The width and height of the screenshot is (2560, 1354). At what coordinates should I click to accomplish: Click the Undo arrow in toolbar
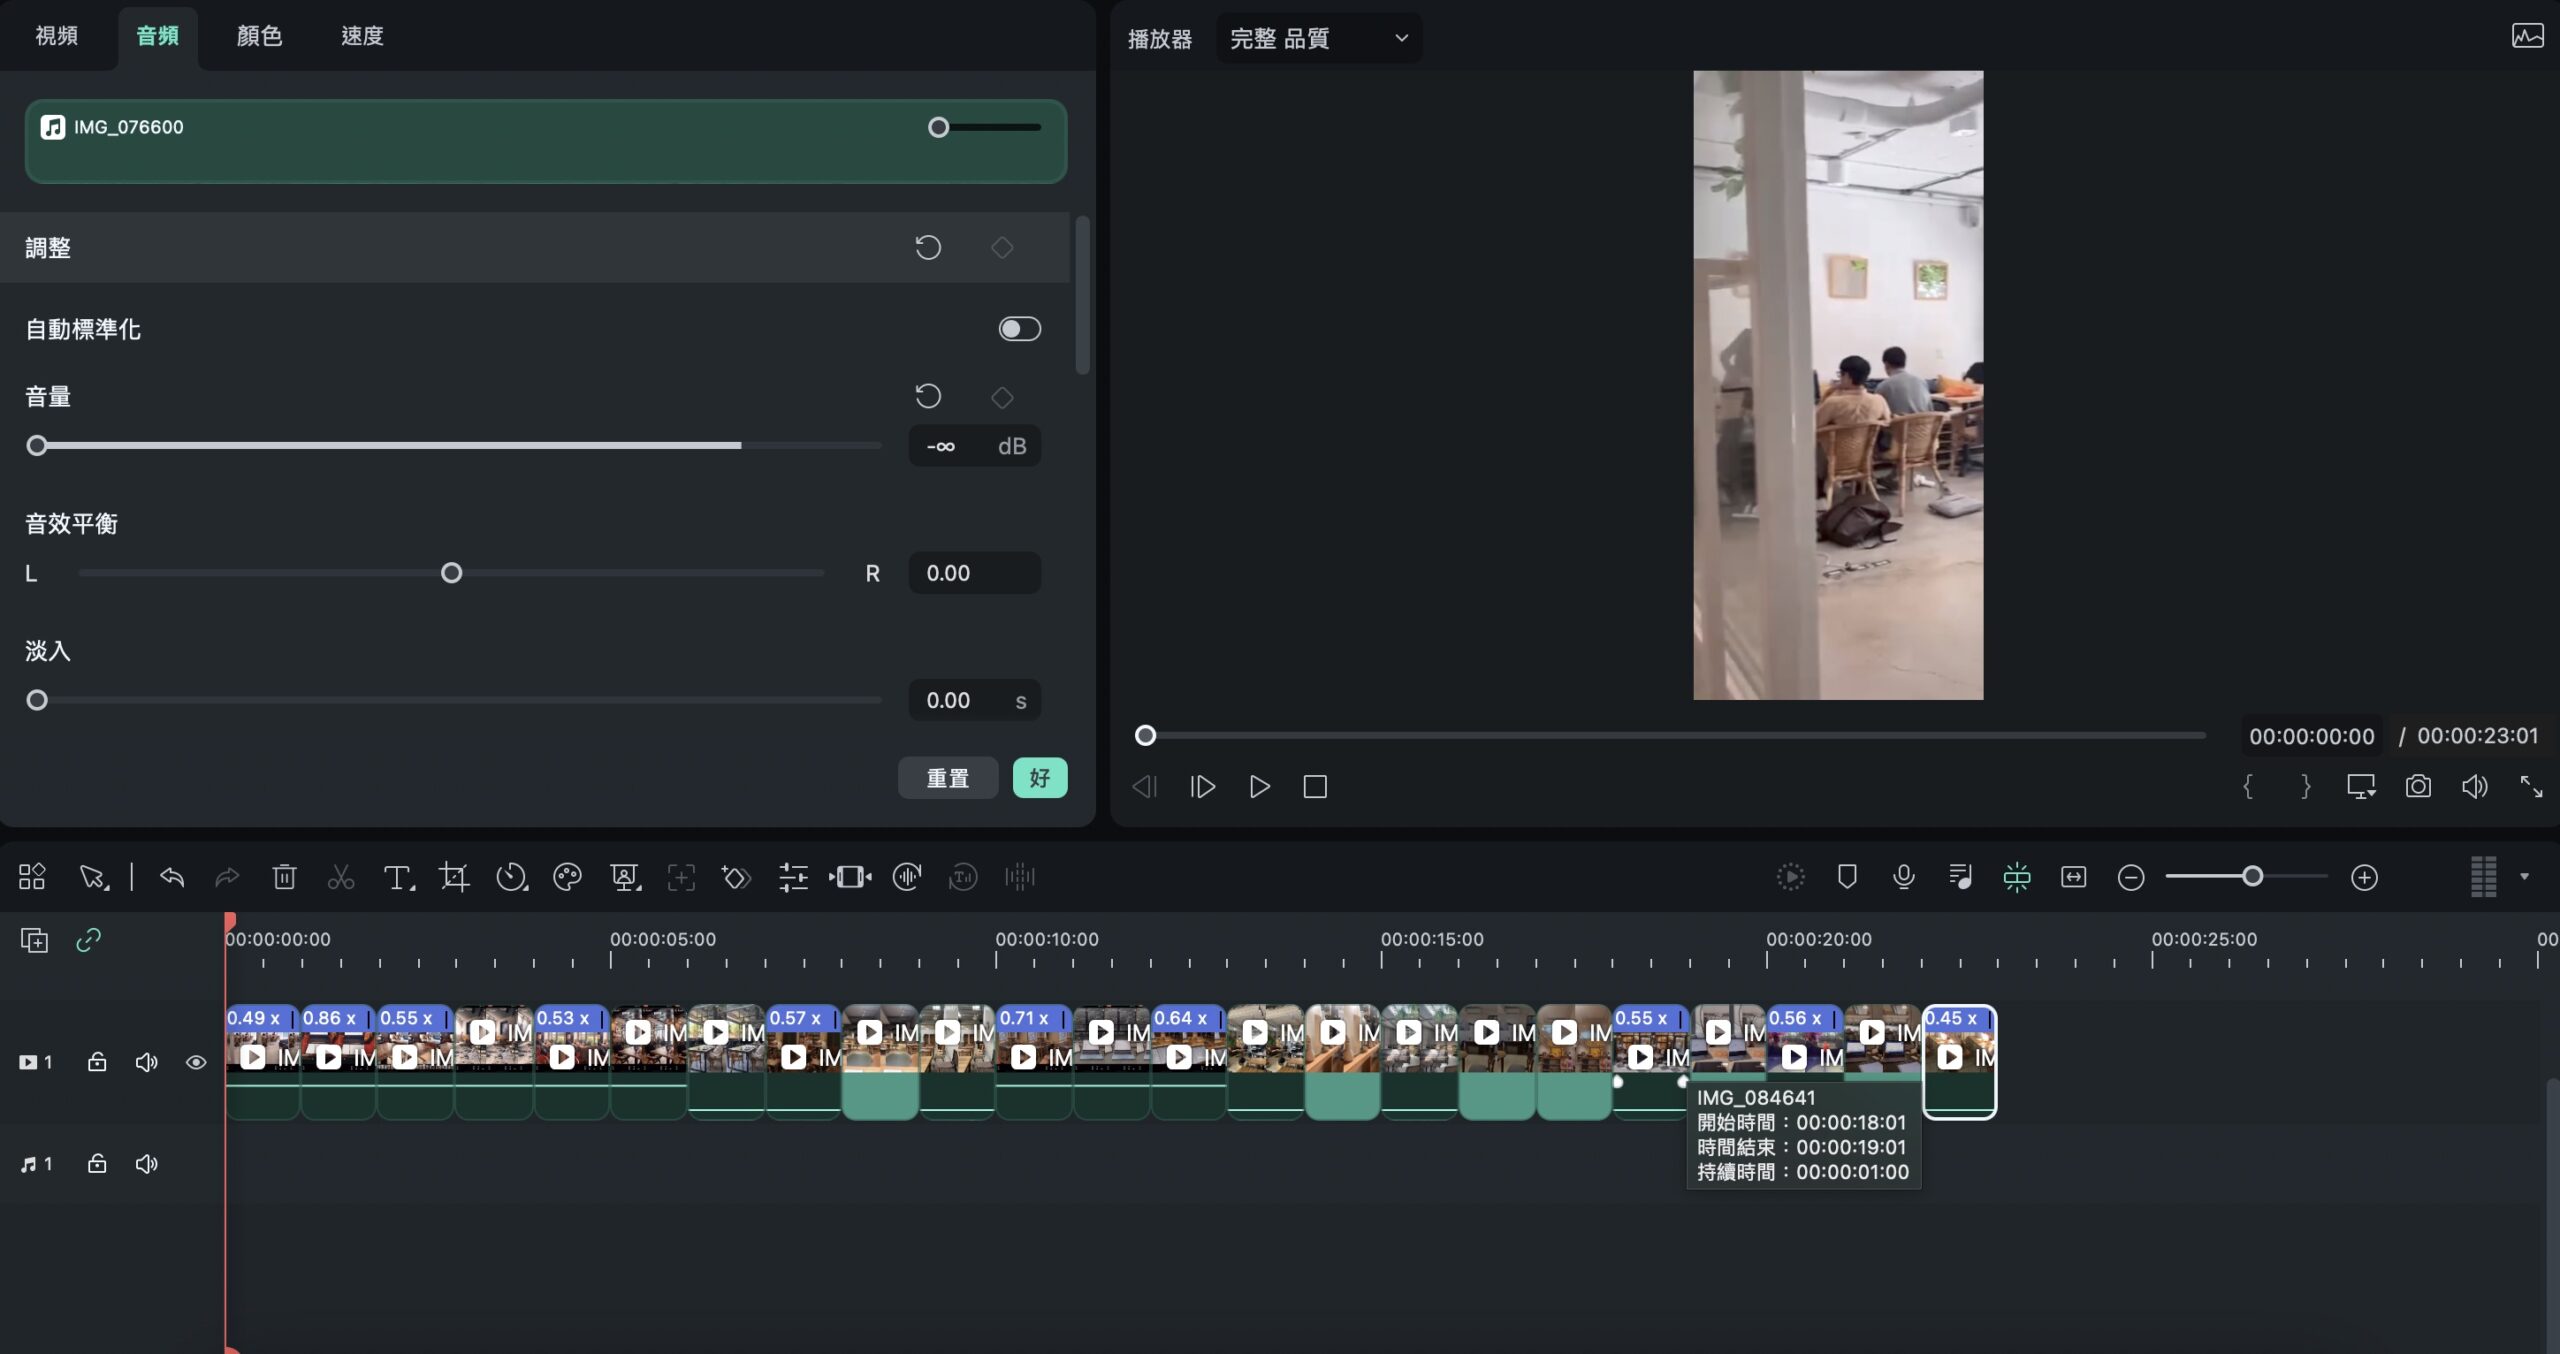[x=172, y=878]
